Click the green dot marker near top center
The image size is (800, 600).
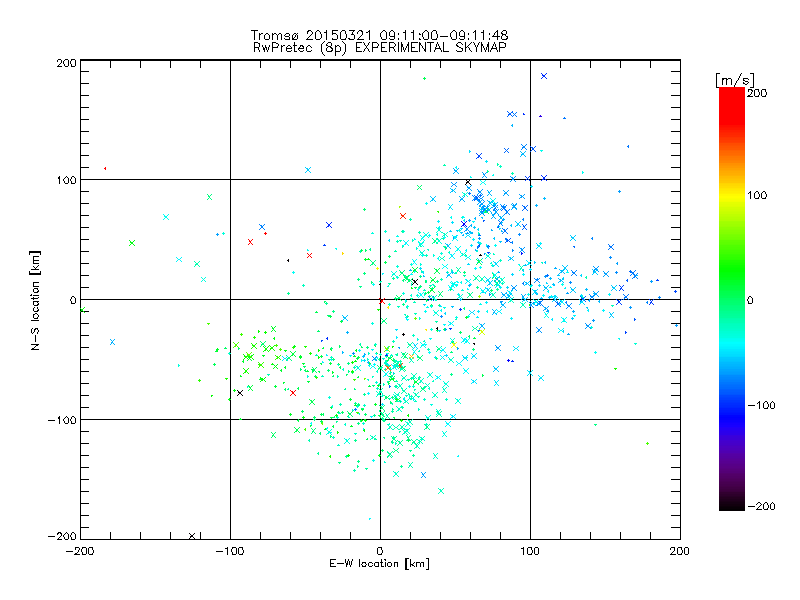tap(424, 79)
